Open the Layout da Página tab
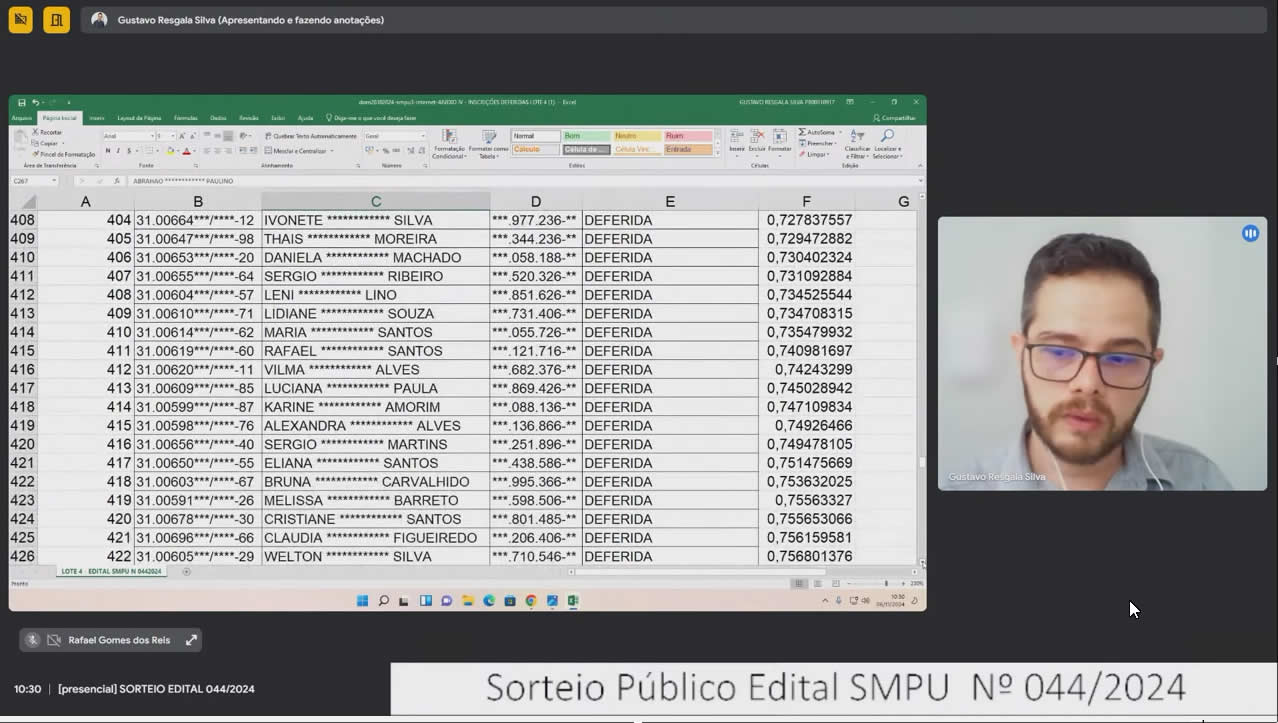This screenshot has width=1278, height=723. point(139,118)
